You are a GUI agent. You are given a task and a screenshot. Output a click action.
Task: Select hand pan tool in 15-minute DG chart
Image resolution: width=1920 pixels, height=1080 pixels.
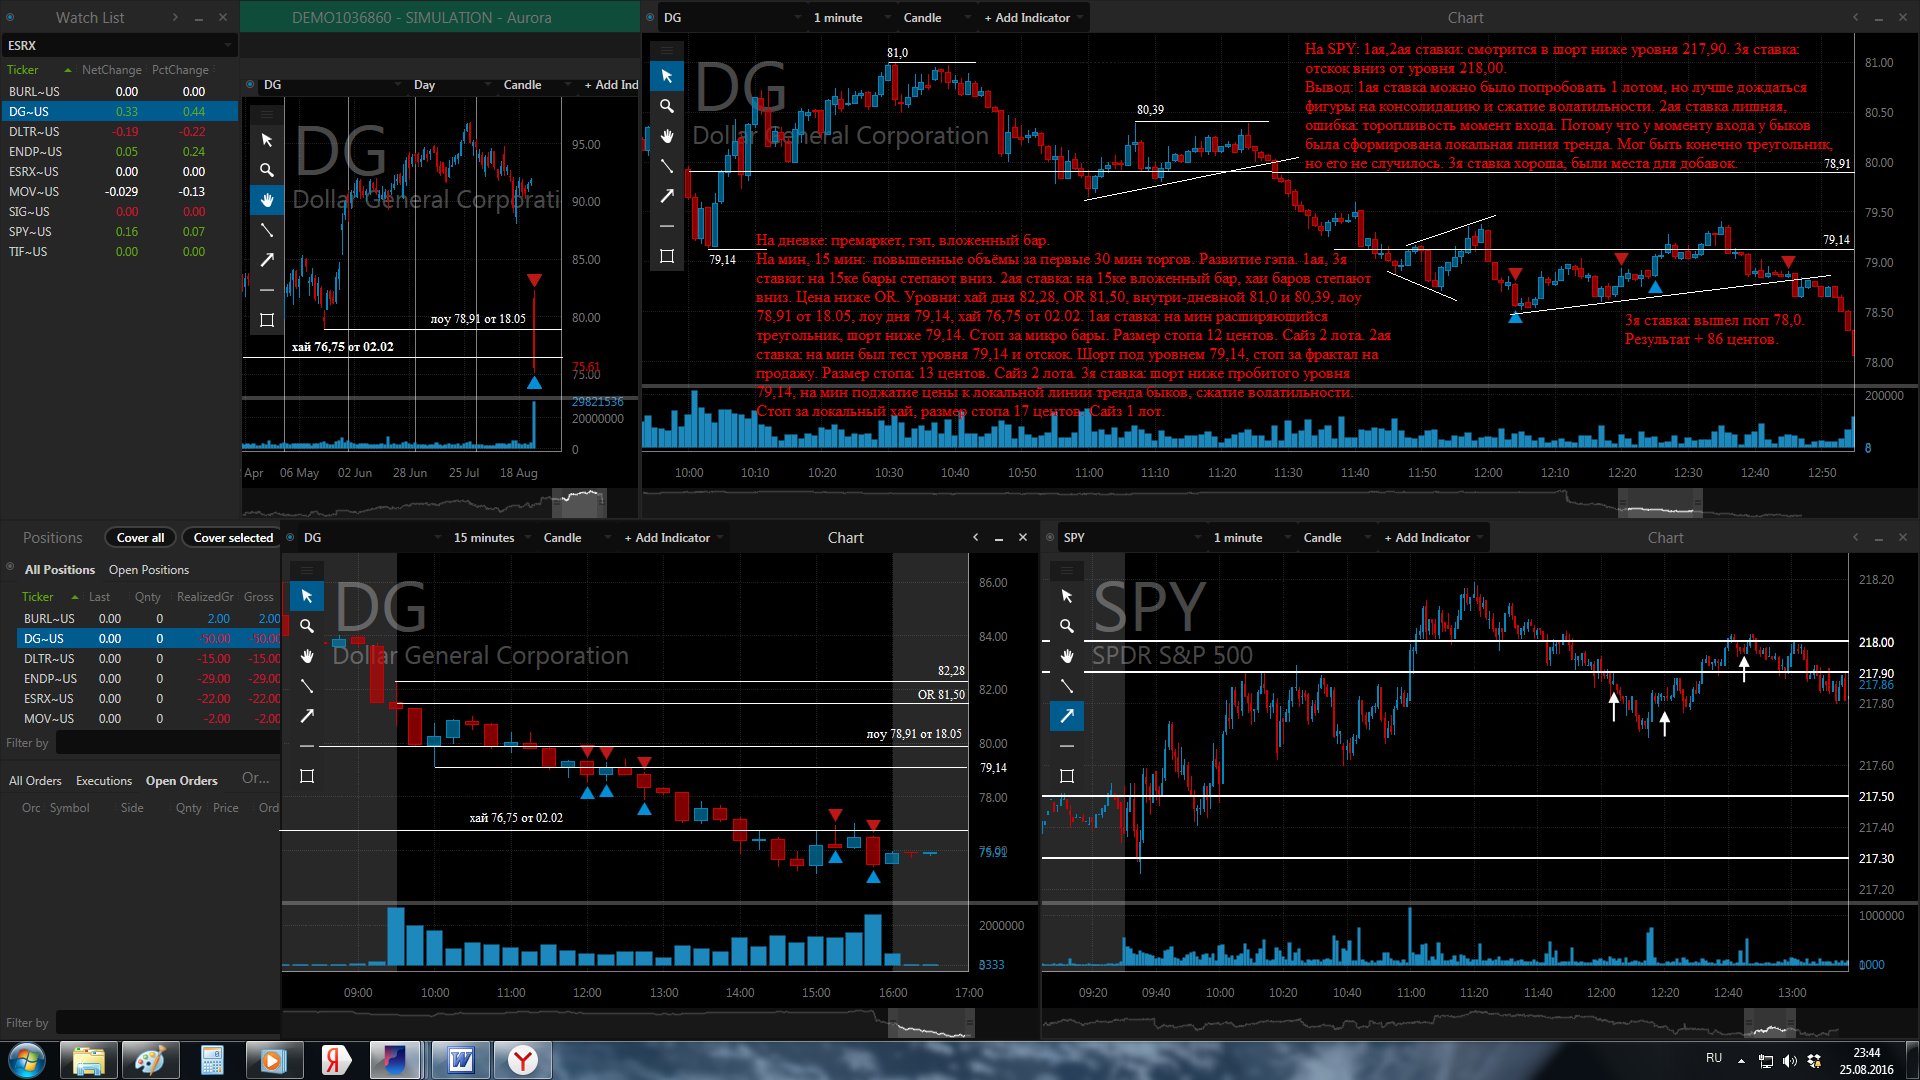307,656
